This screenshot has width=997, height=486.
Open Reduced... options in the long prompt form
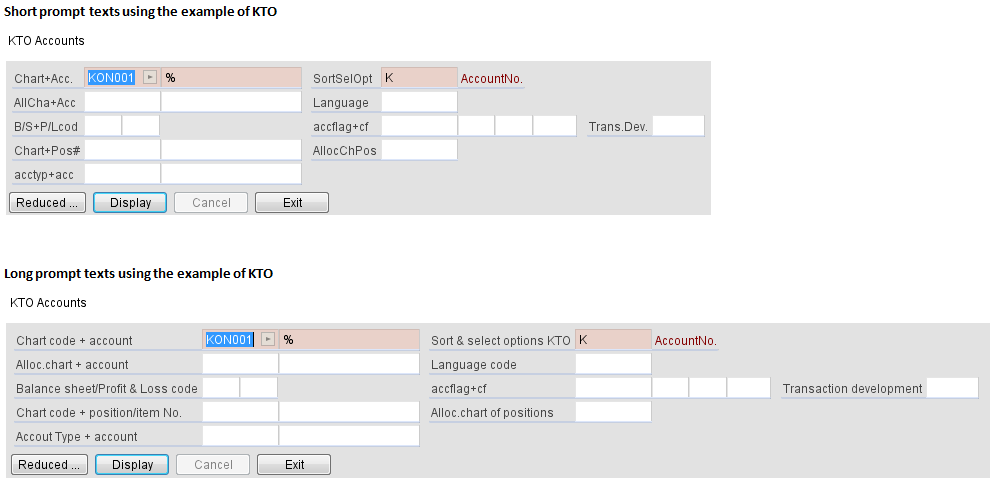coord(50,465)
